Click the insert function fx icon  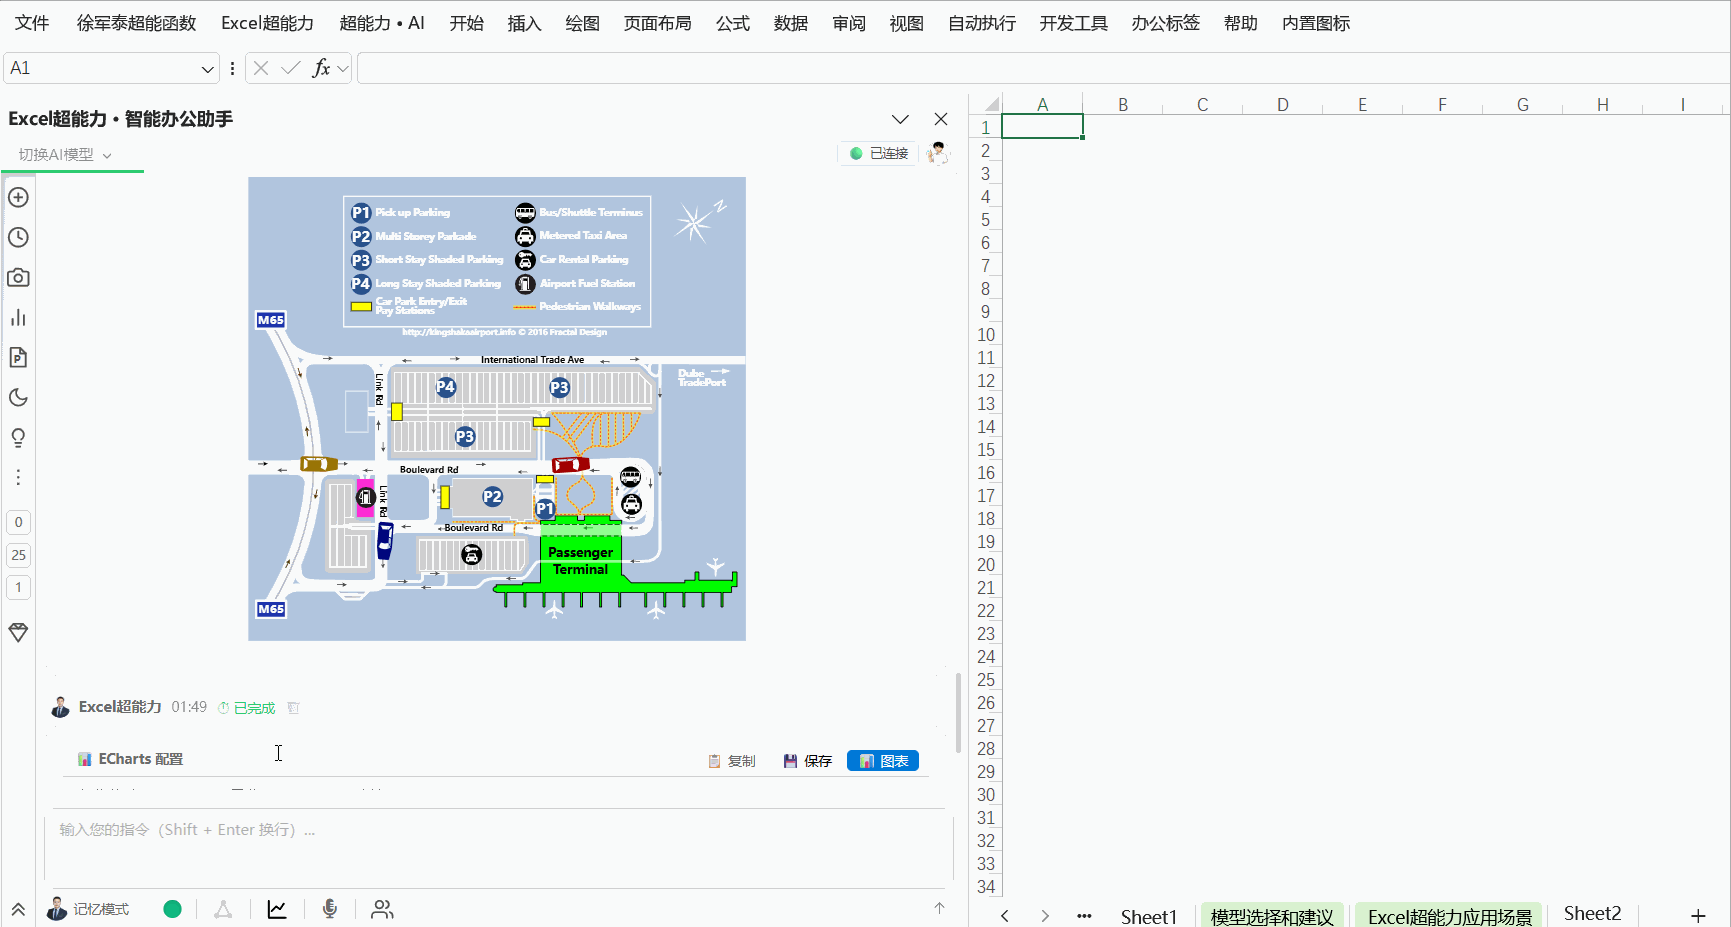click(321, 68)
